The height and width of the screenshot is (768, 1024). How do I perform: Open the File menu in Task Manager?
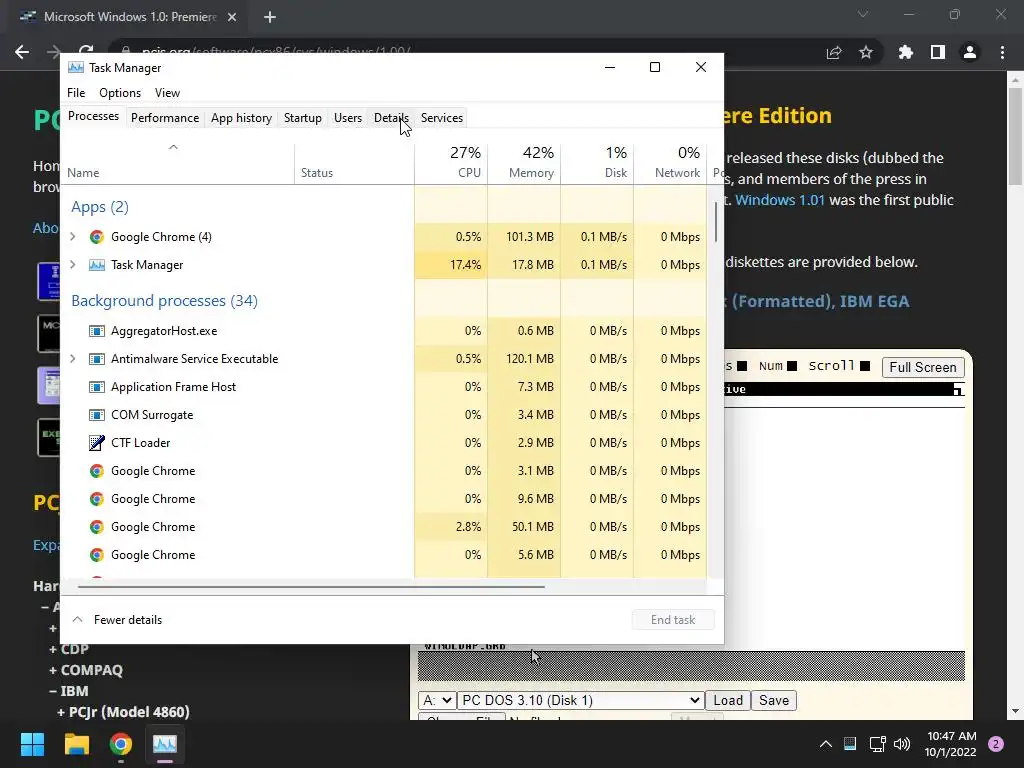pyautogui.click(x=76, y=93)
